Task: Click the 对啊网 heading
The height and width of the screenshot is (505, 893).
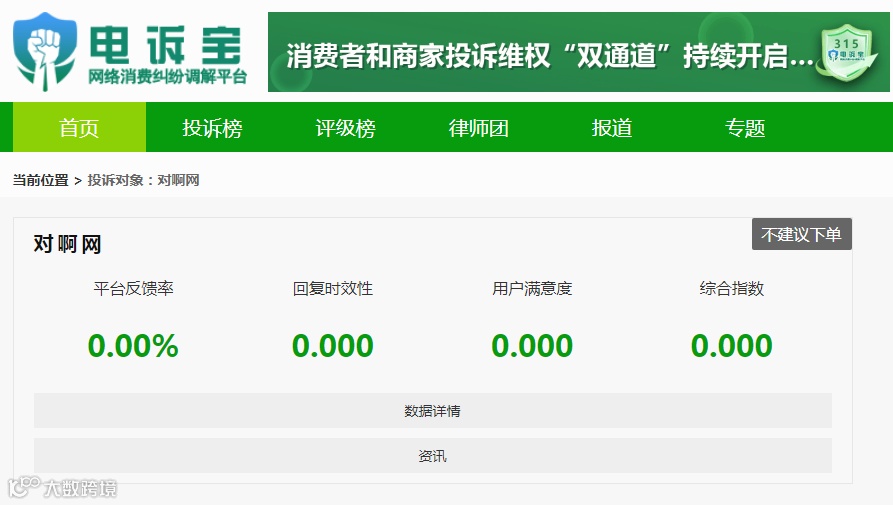Action: click(67, 244)
